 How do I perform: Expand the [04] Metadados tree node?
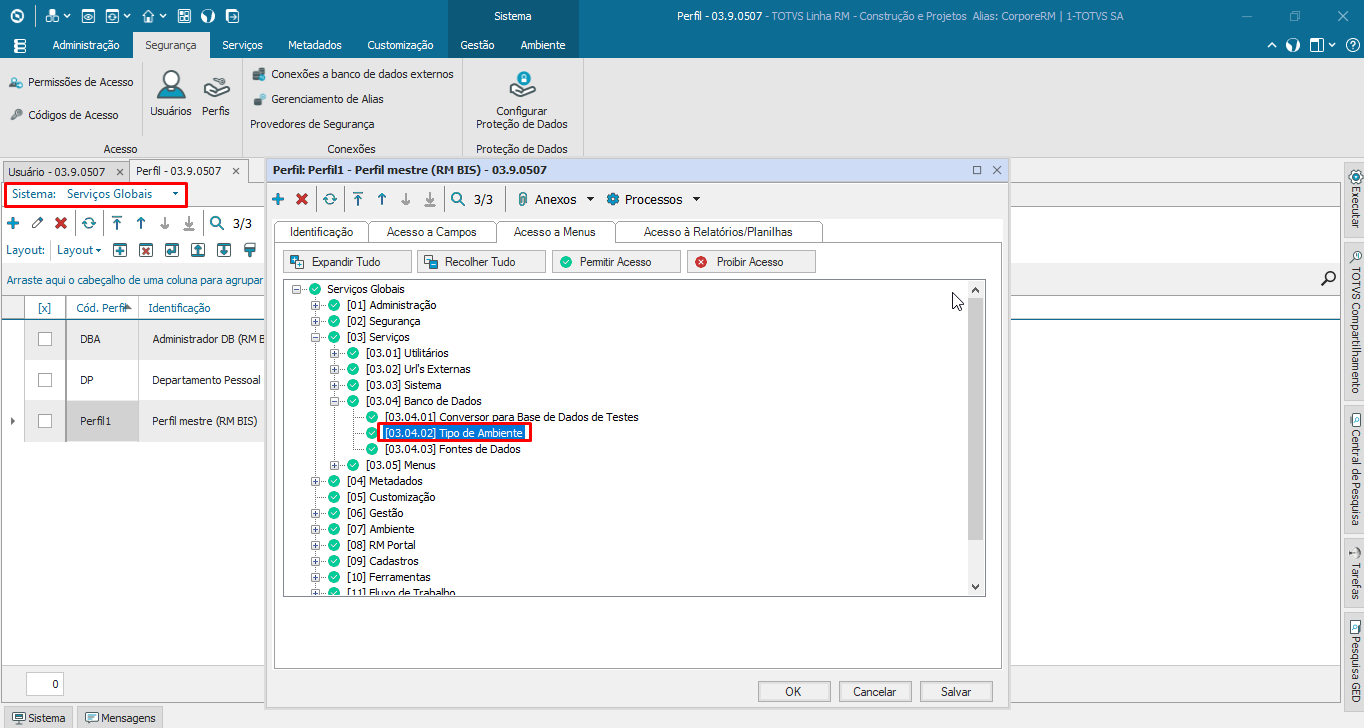pyautogui.click(x=316, y=481)
